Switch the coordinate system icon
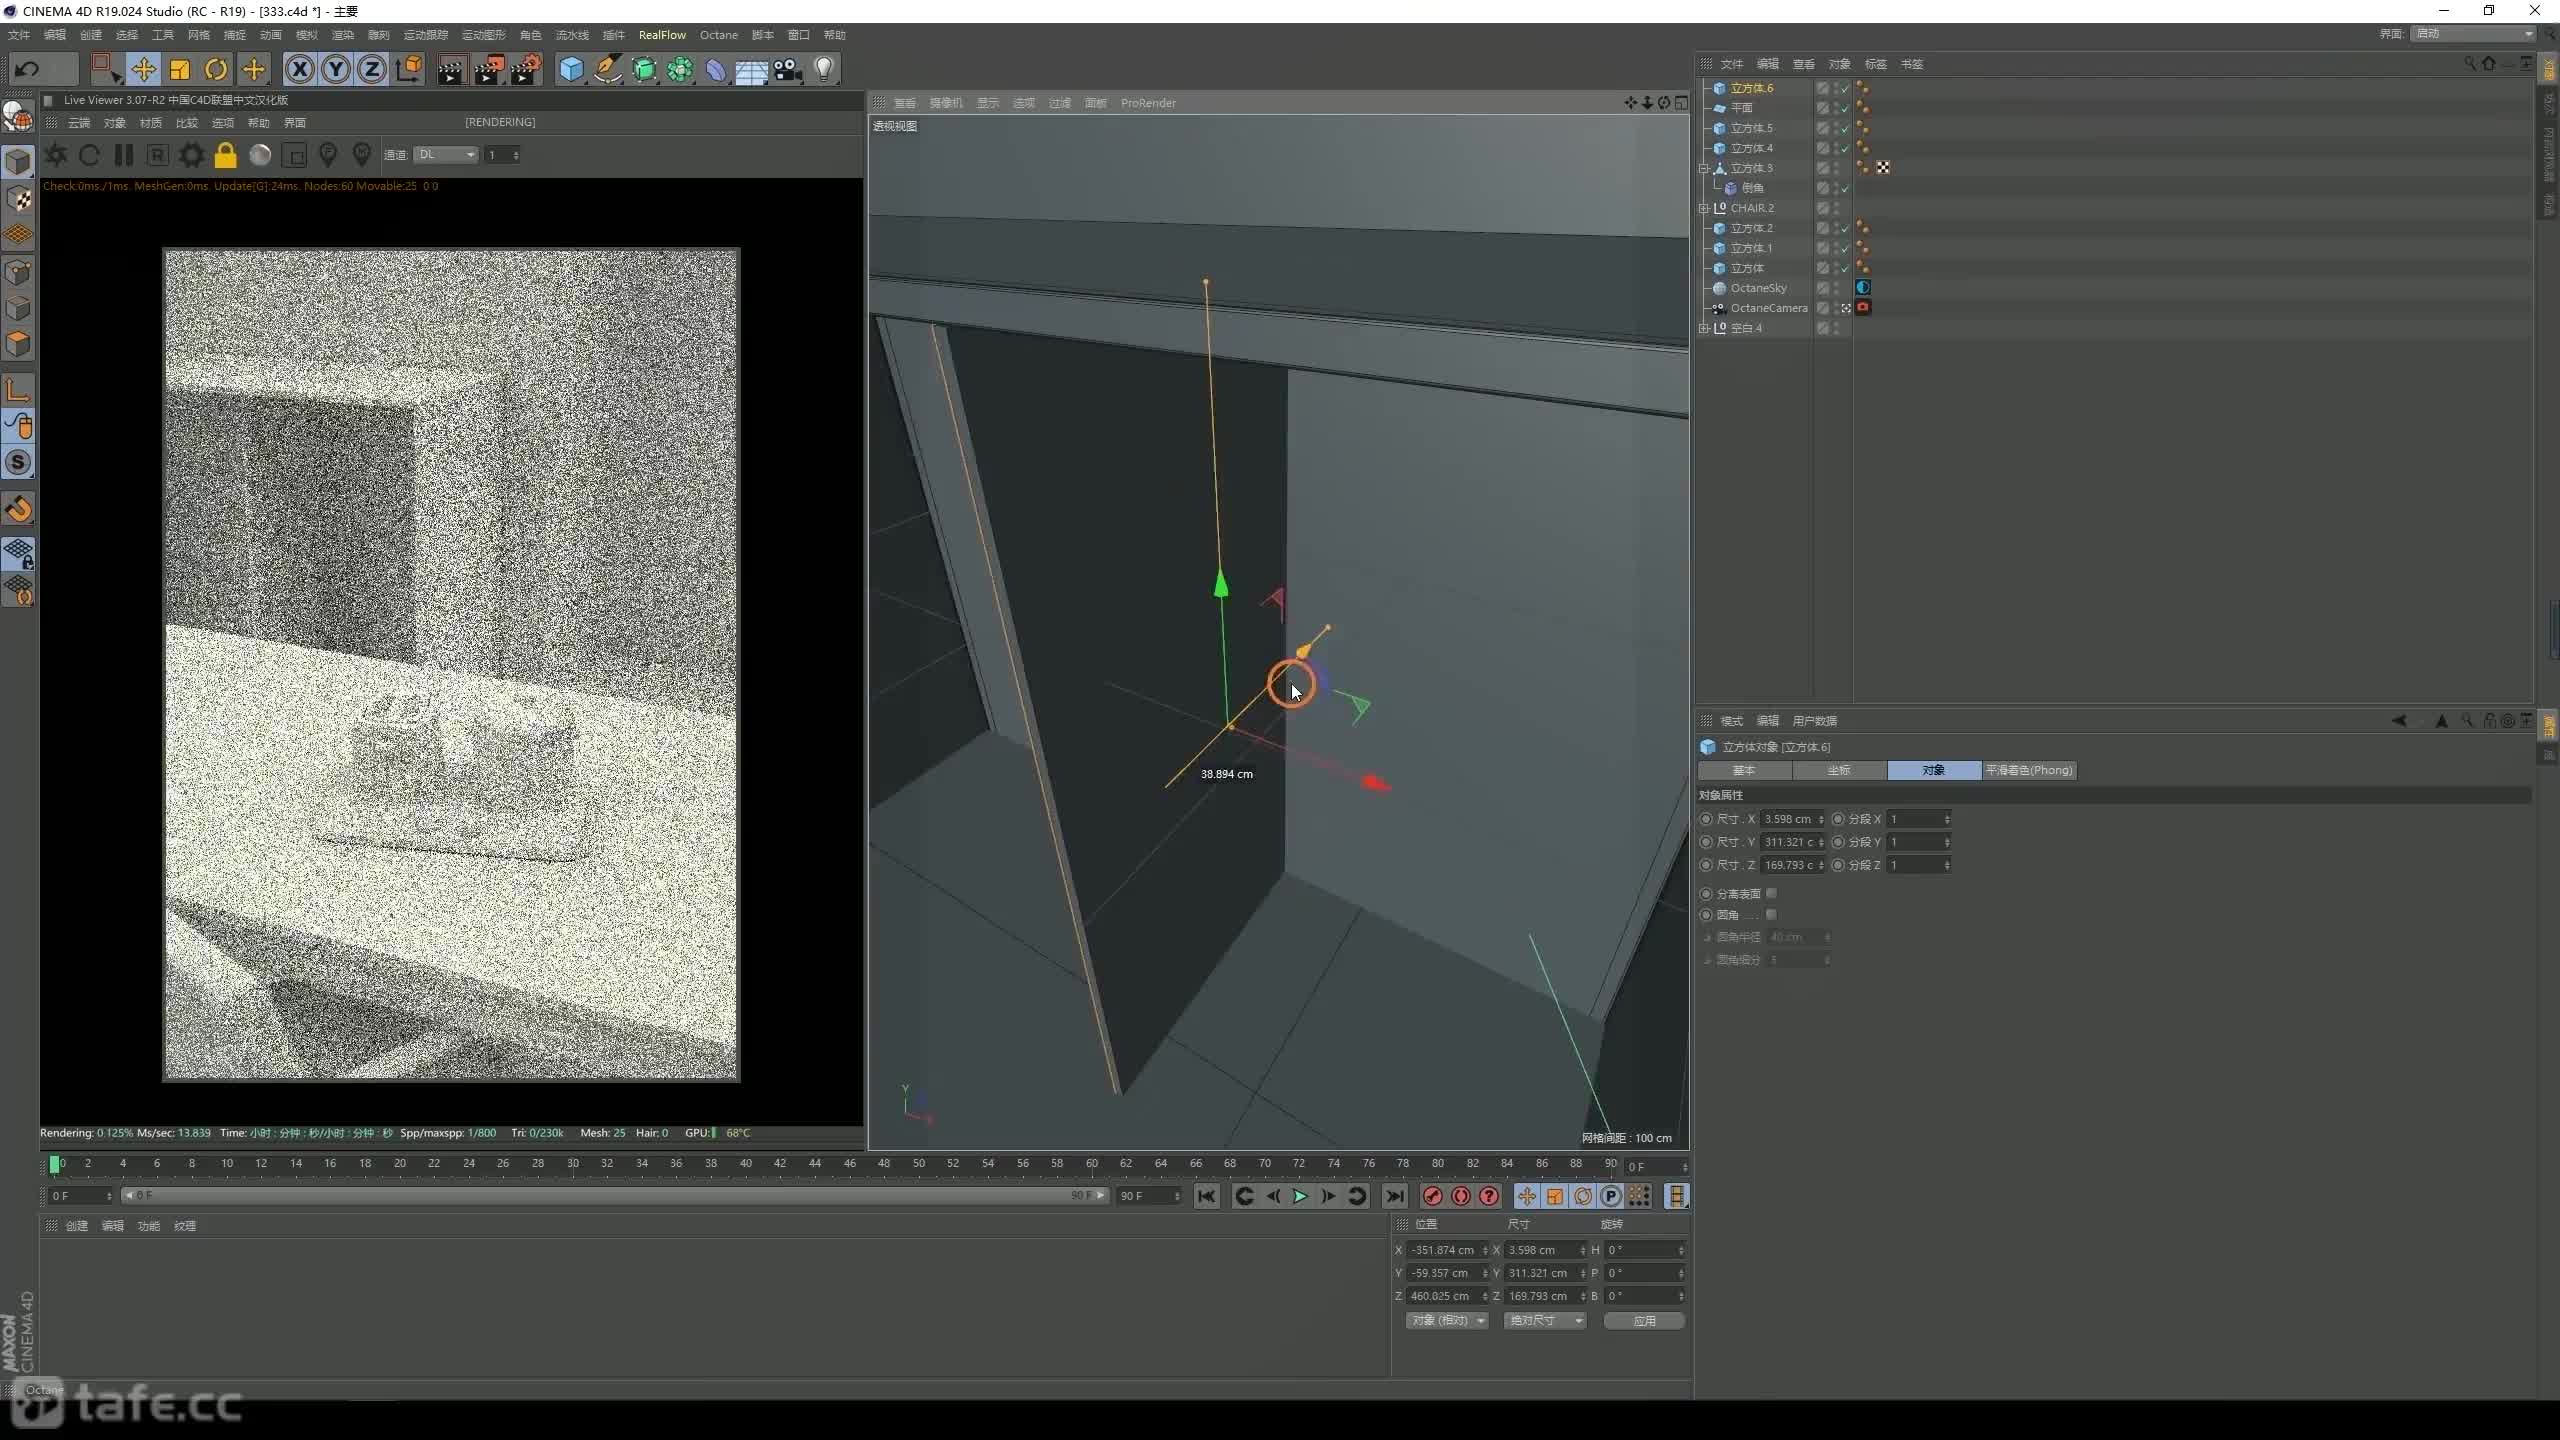This screenshot has width=2560, height=1440. click(409, 69)
